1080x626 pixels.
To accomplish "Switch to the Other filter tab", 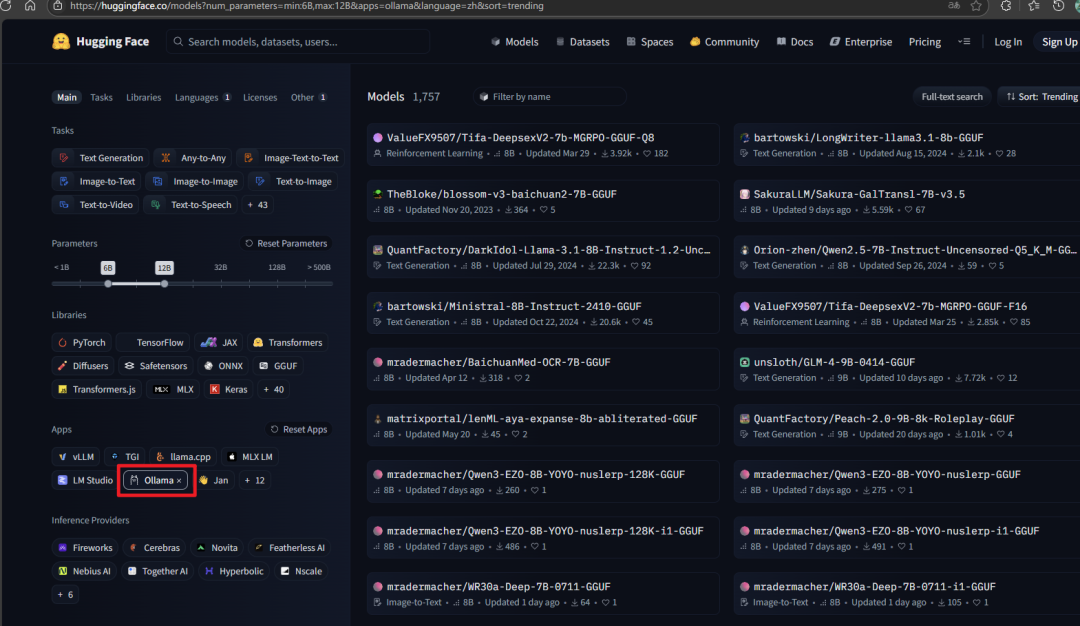I will (308, 97).
